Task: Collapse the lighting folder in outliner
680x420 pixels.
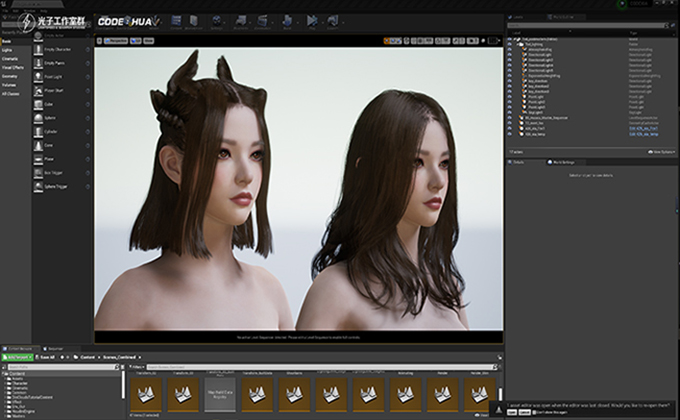Action: [517, 44]
